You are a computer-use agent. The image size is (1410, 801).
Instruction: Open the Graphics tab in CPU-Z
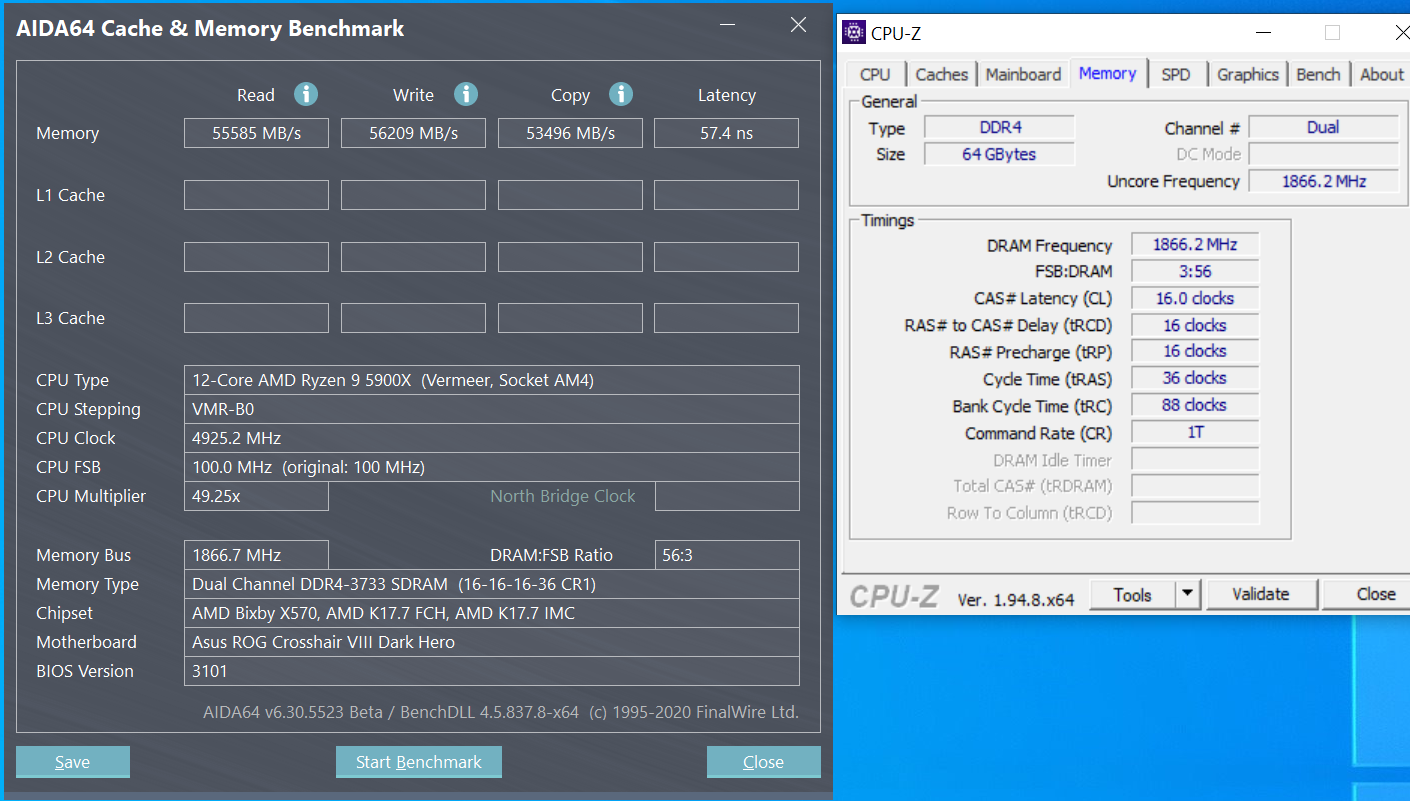[x=1248, y=74]
